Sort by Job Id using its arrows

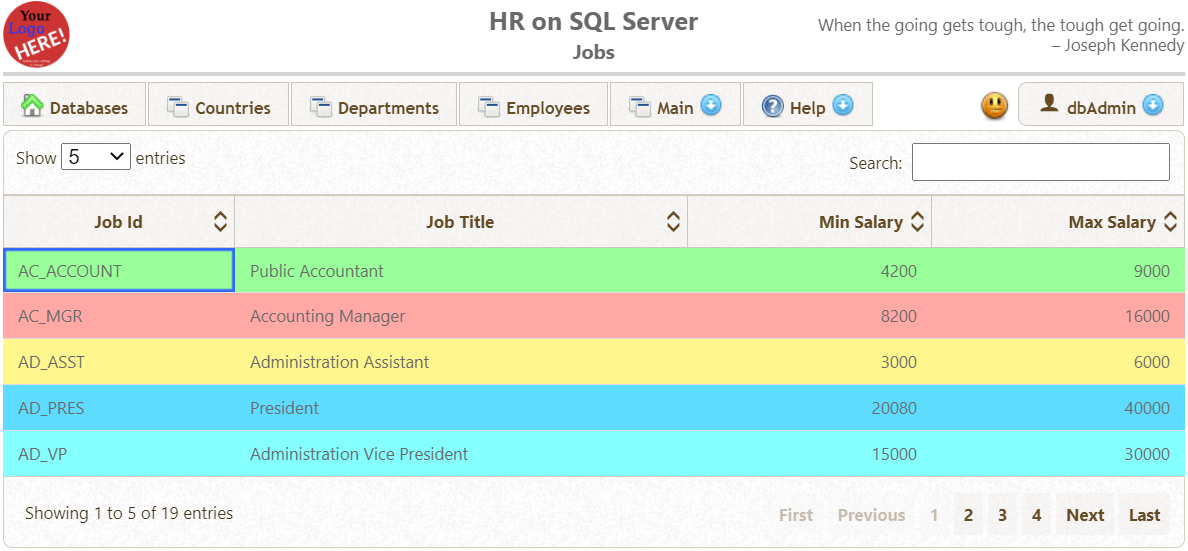[220, 221]
